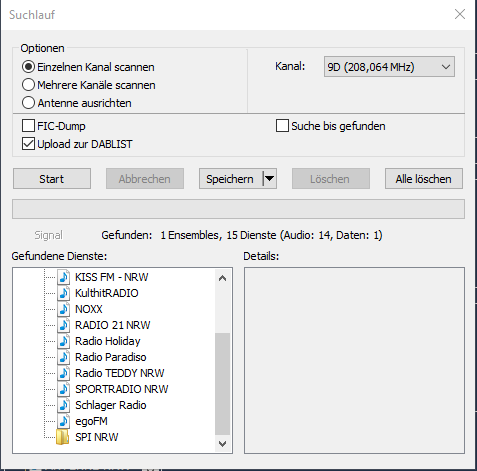Viewport: 477px width, 471px height.
Task: Choose the Antenne ausrichten radio button
Action: pyautogui.click(x=28, y=103)
